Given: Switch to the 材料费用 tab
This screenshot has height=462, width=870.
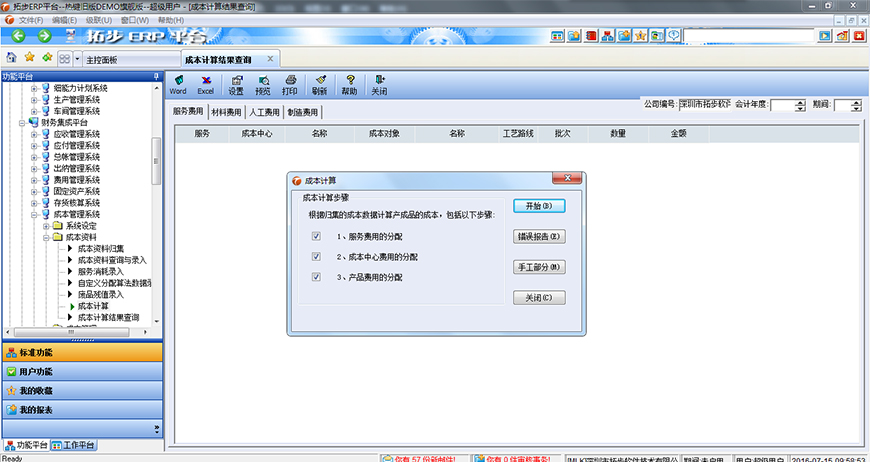Looking at the screenshot, I should 226,112.
